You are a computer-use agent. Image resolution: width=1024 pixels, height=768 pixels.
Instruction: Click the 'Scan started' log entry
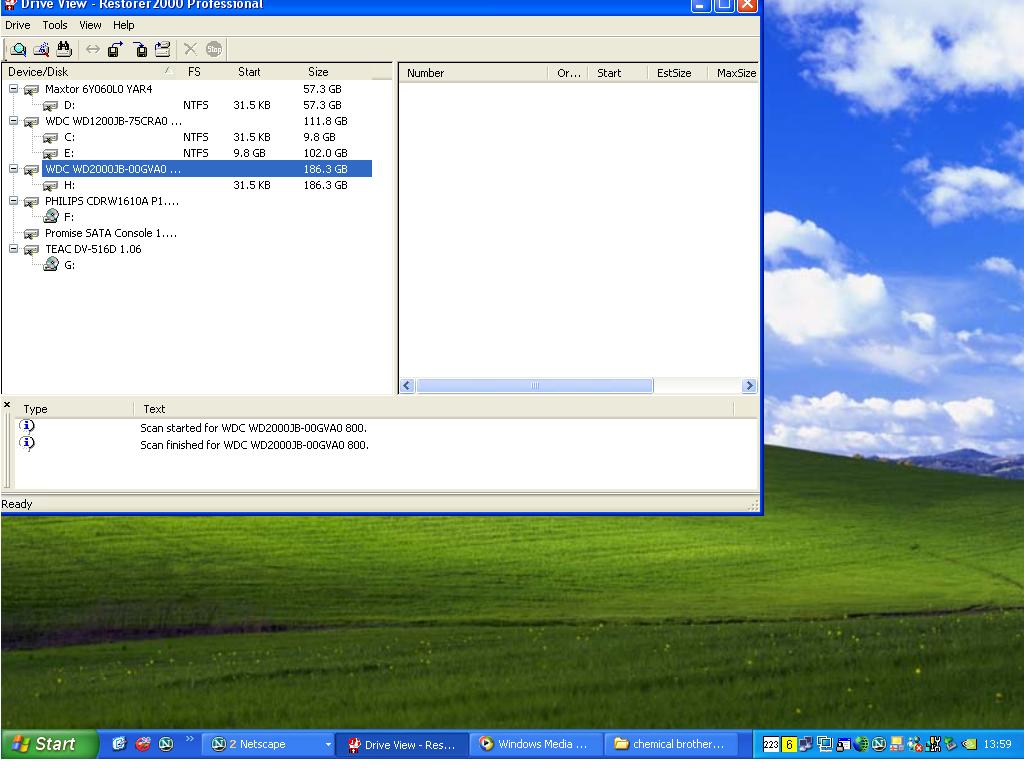(x=253, y=428)
